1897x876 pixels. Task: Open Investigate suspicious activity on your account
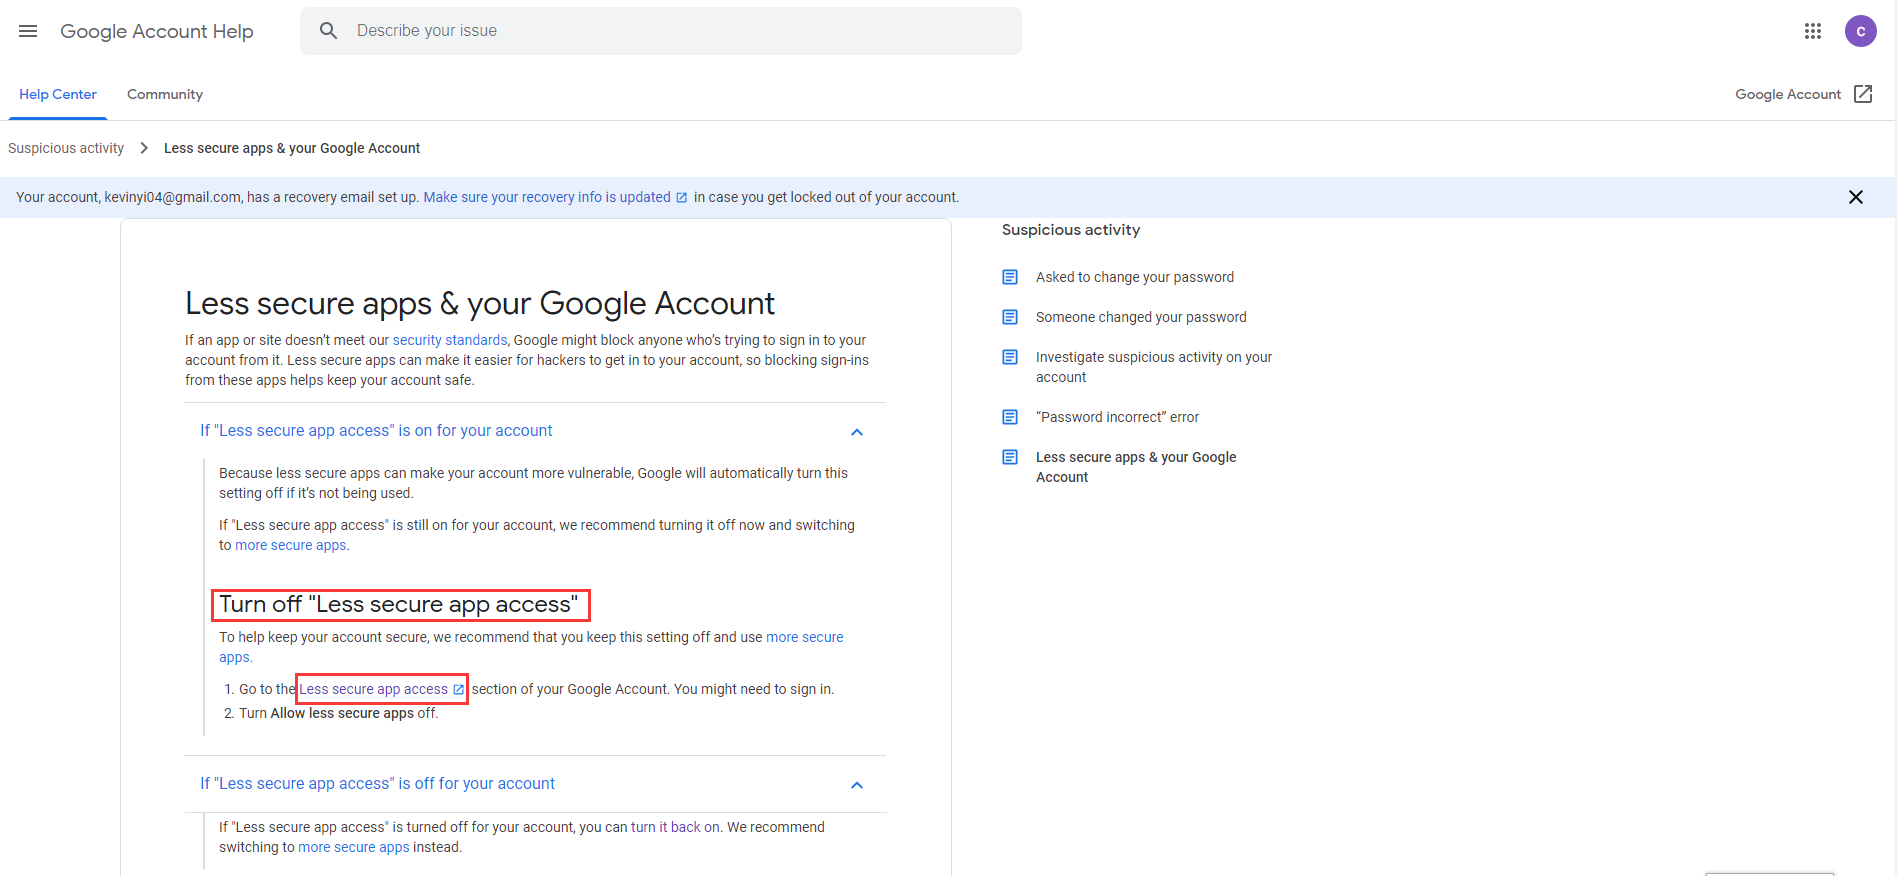tap(1154, 367)
